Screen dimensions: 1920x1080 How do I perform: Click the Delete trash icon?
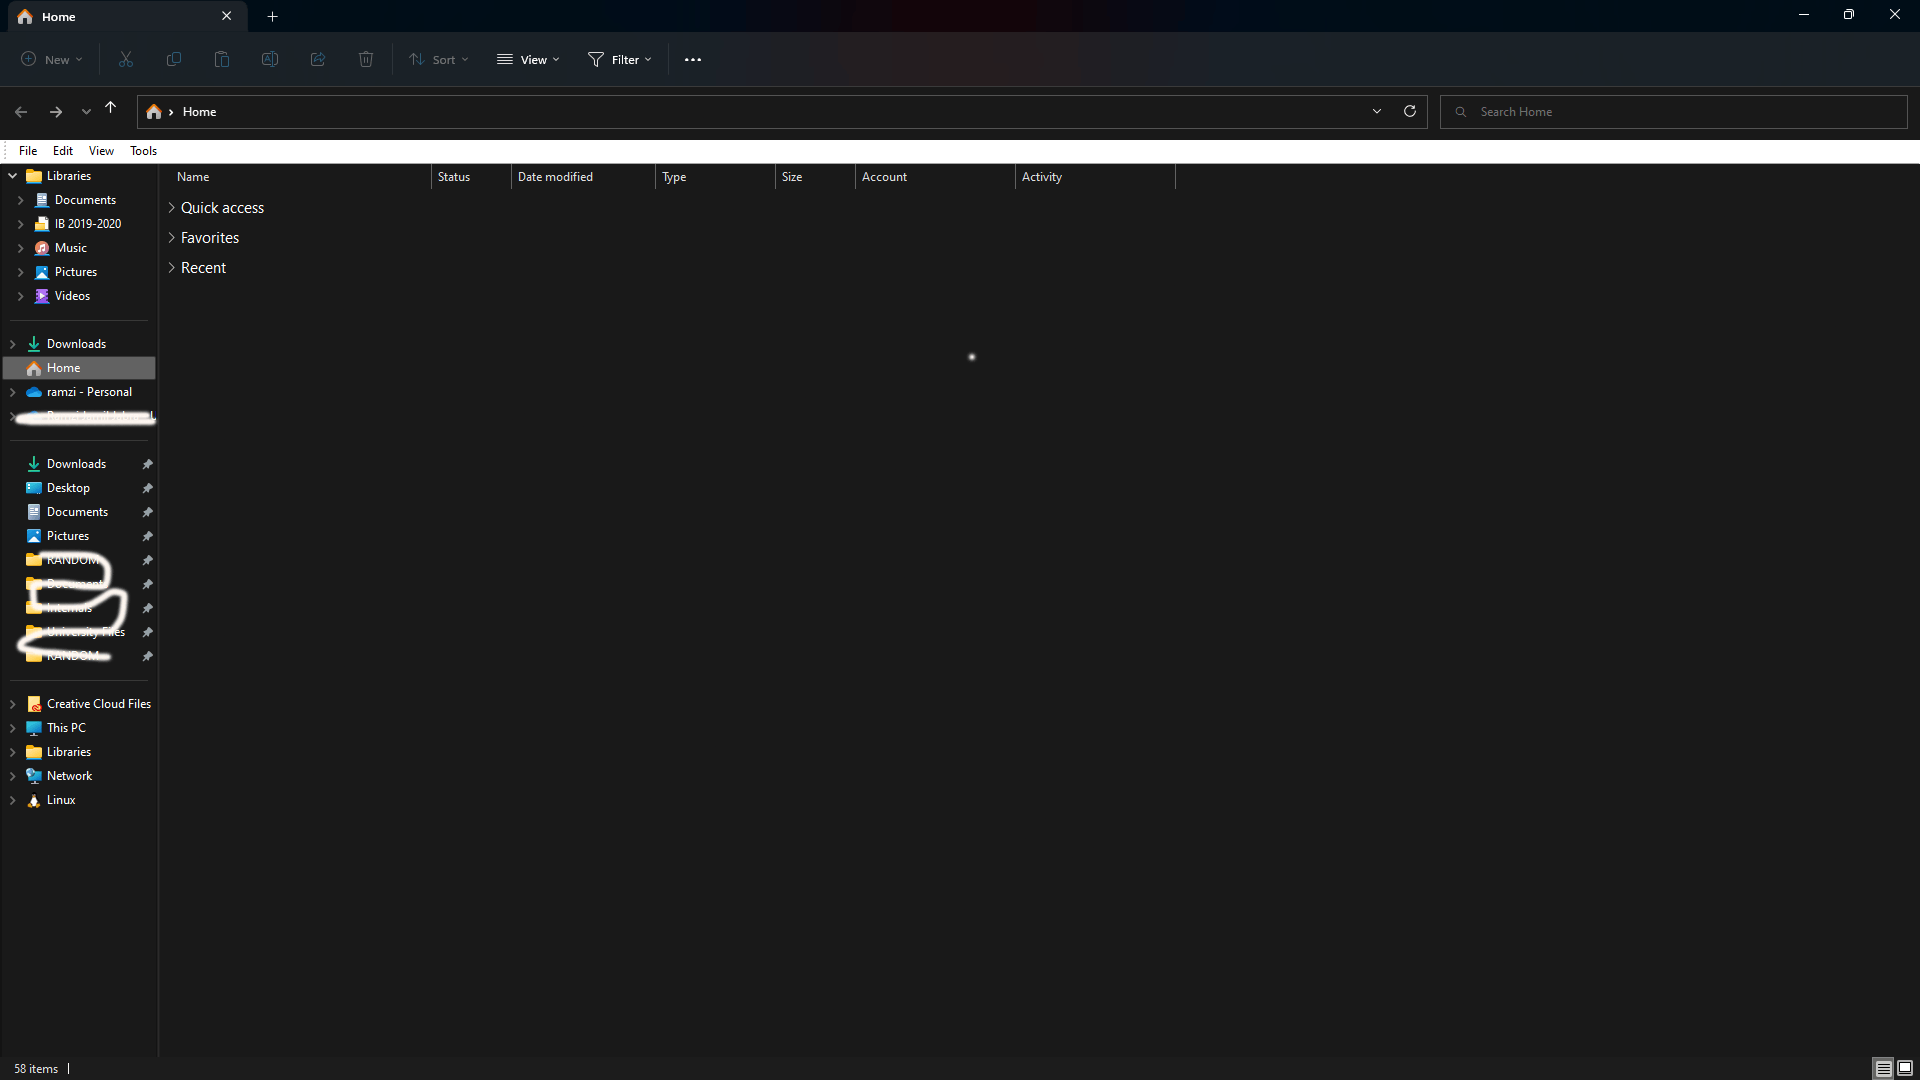coord(366,60)
